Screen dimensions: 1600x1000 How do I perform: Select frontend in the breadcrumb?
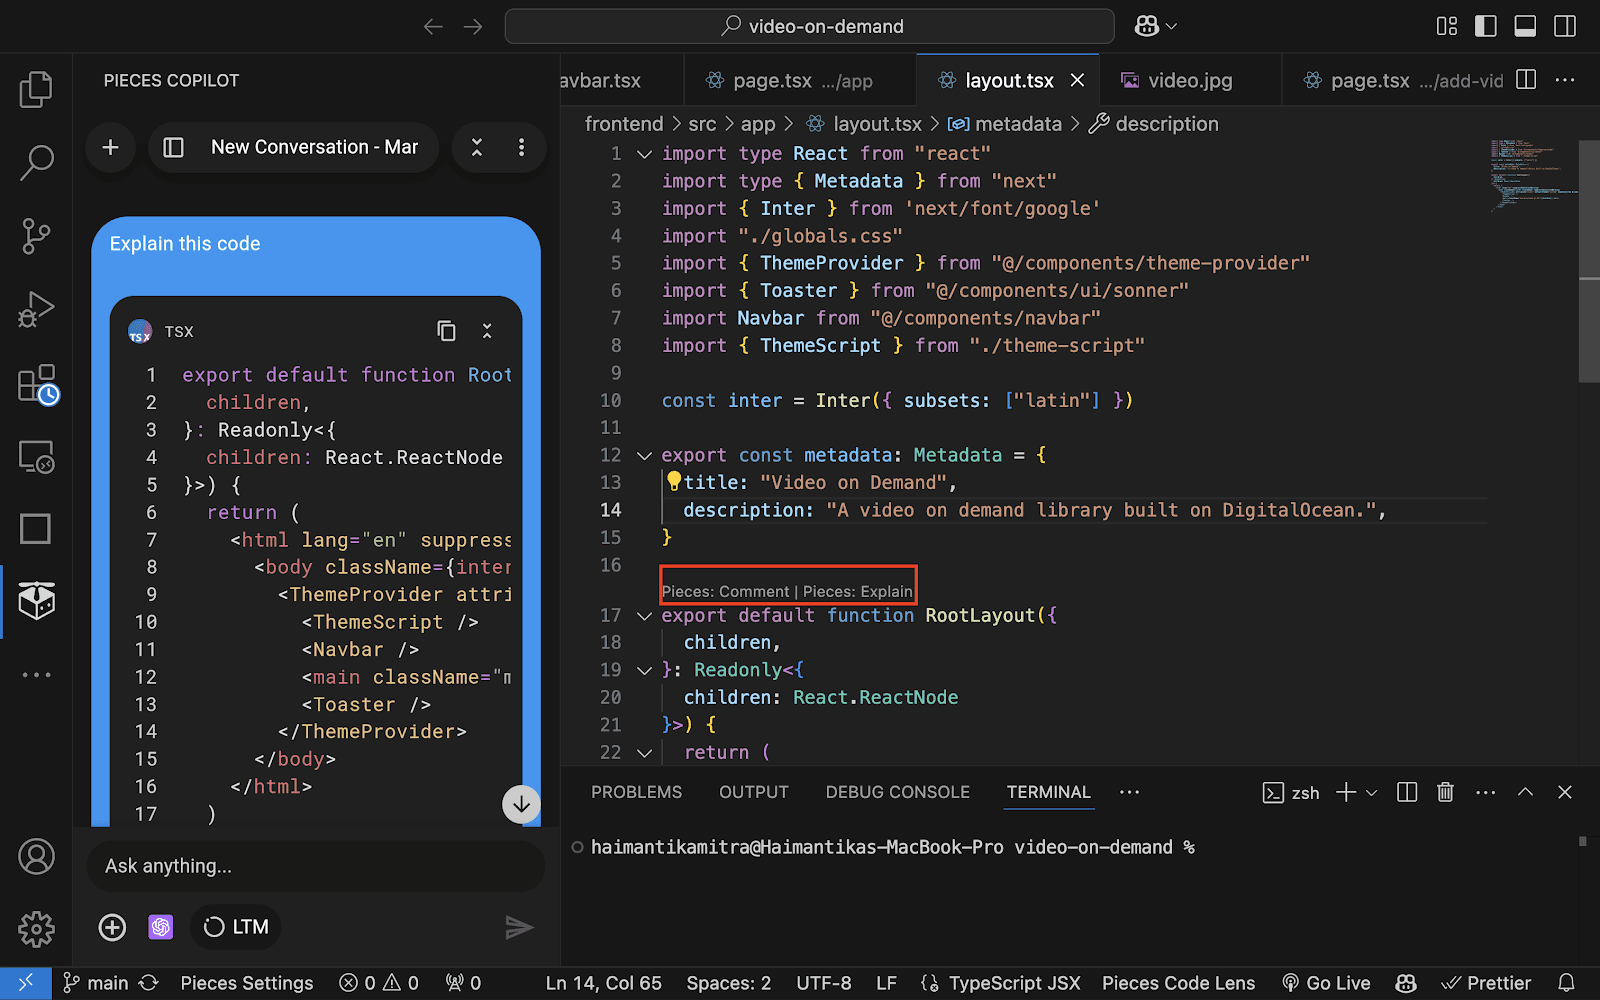point(624,124)
